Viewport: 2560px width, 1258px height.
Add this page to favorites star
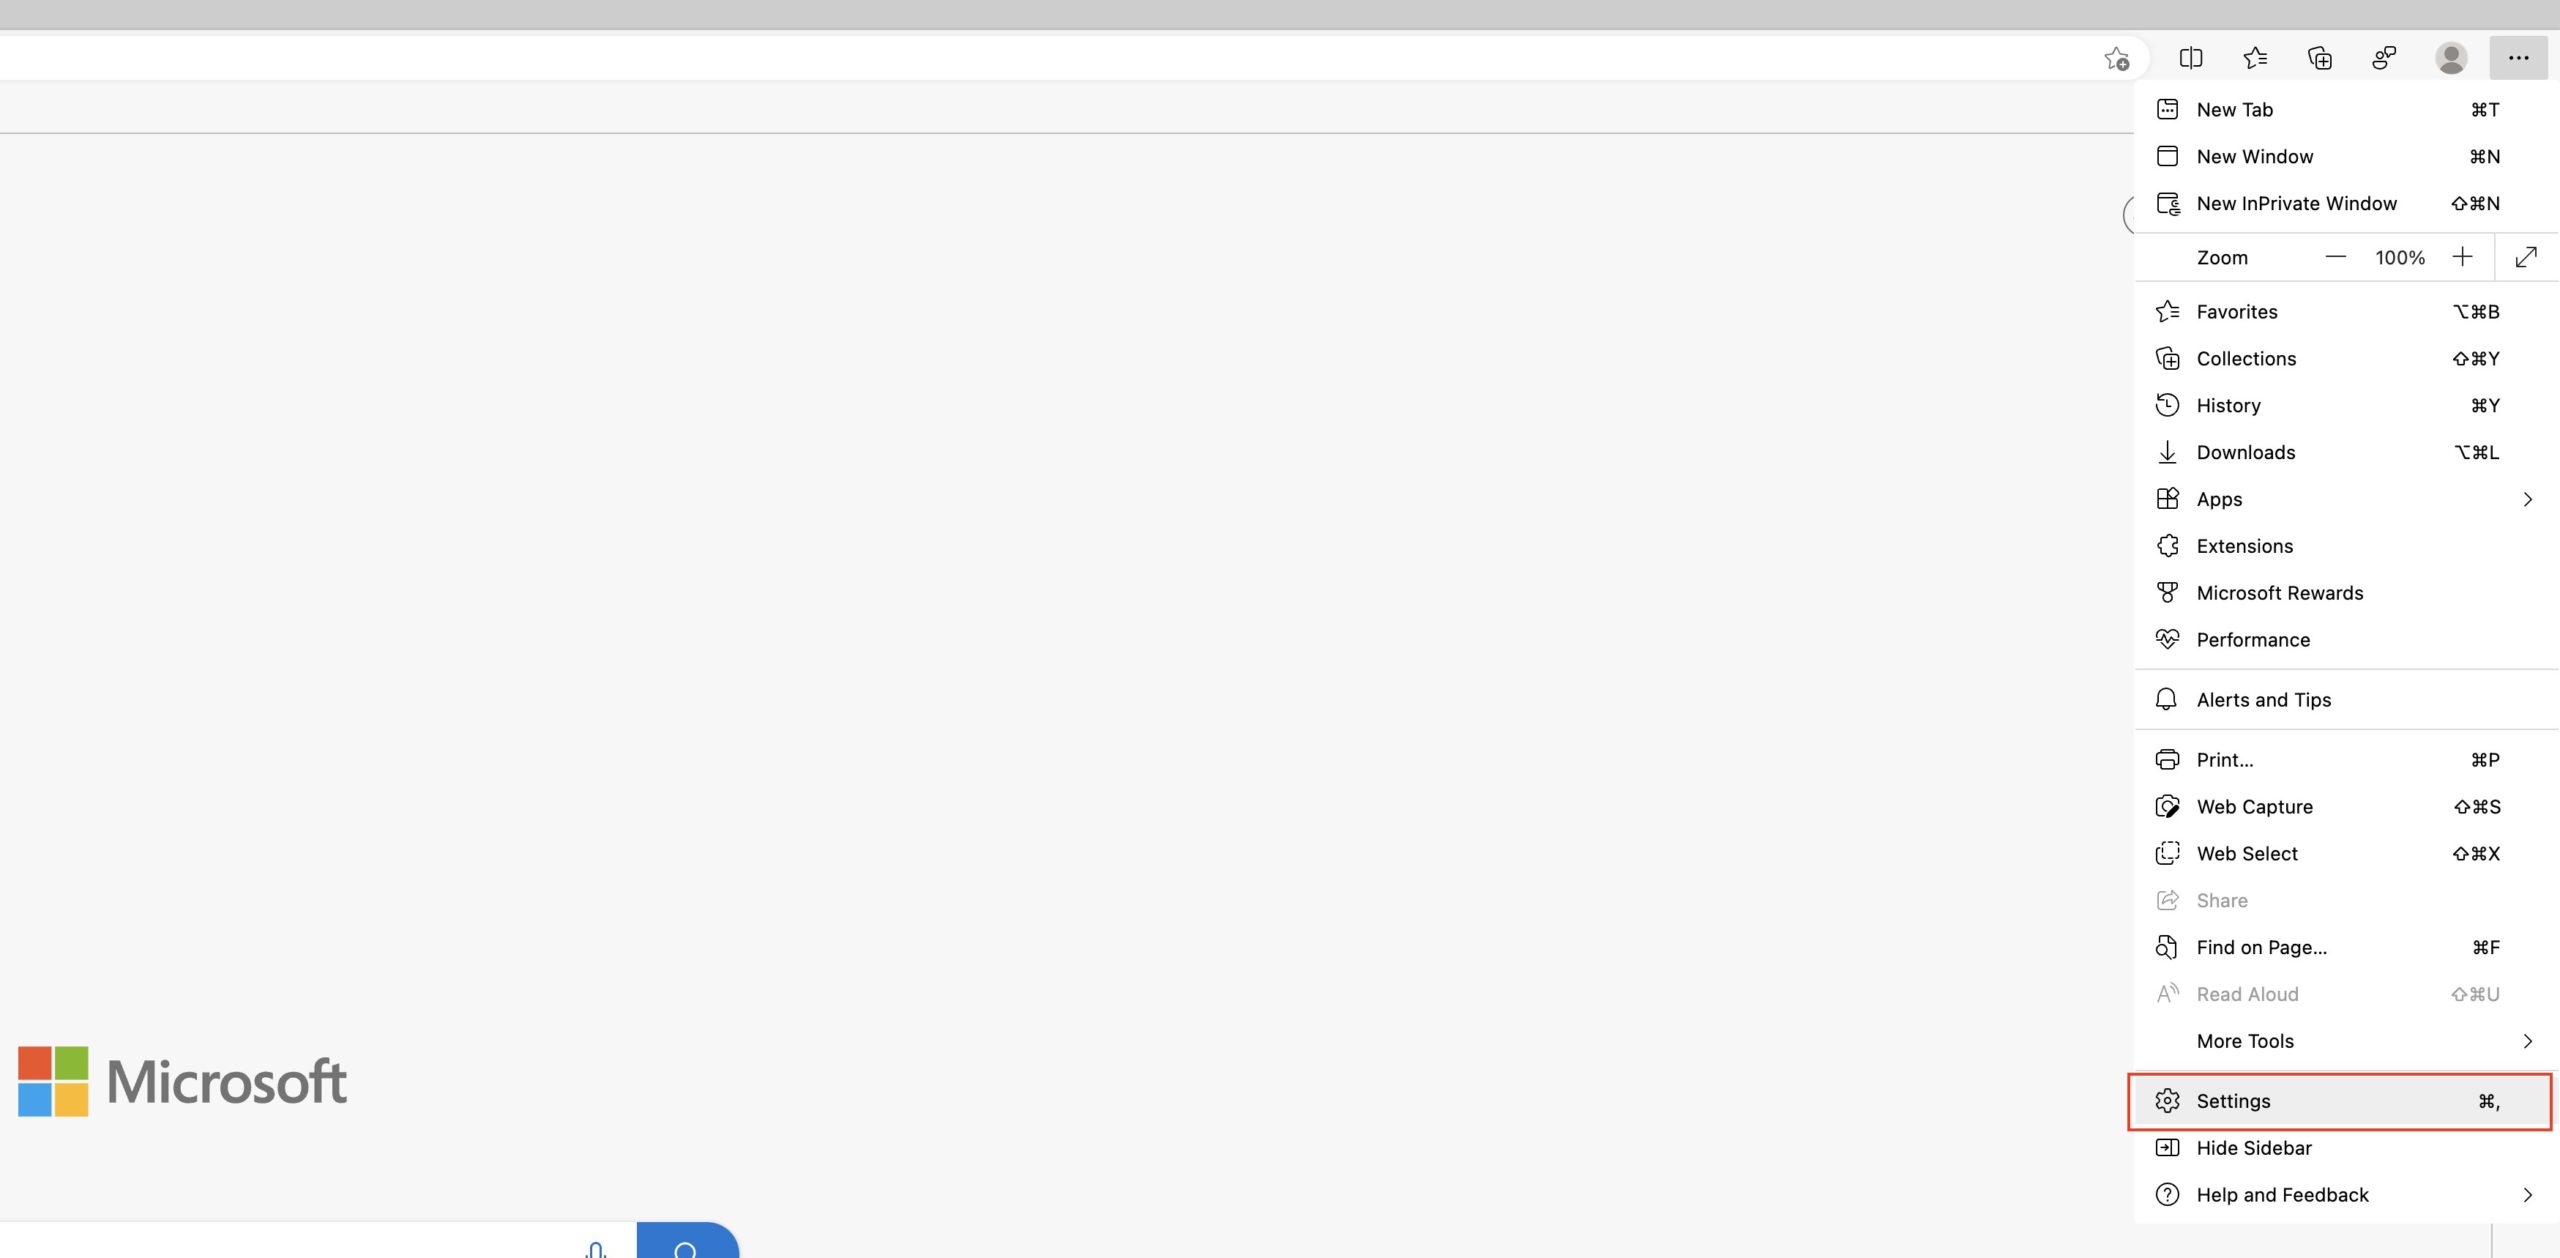tap(2116, 59)
